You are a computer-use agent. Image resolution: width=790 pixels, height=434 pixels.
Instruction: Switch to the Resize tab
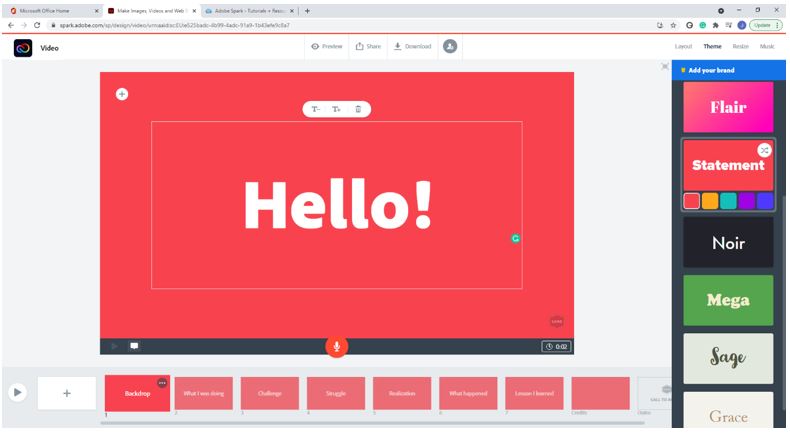click(x=740, y=46)
